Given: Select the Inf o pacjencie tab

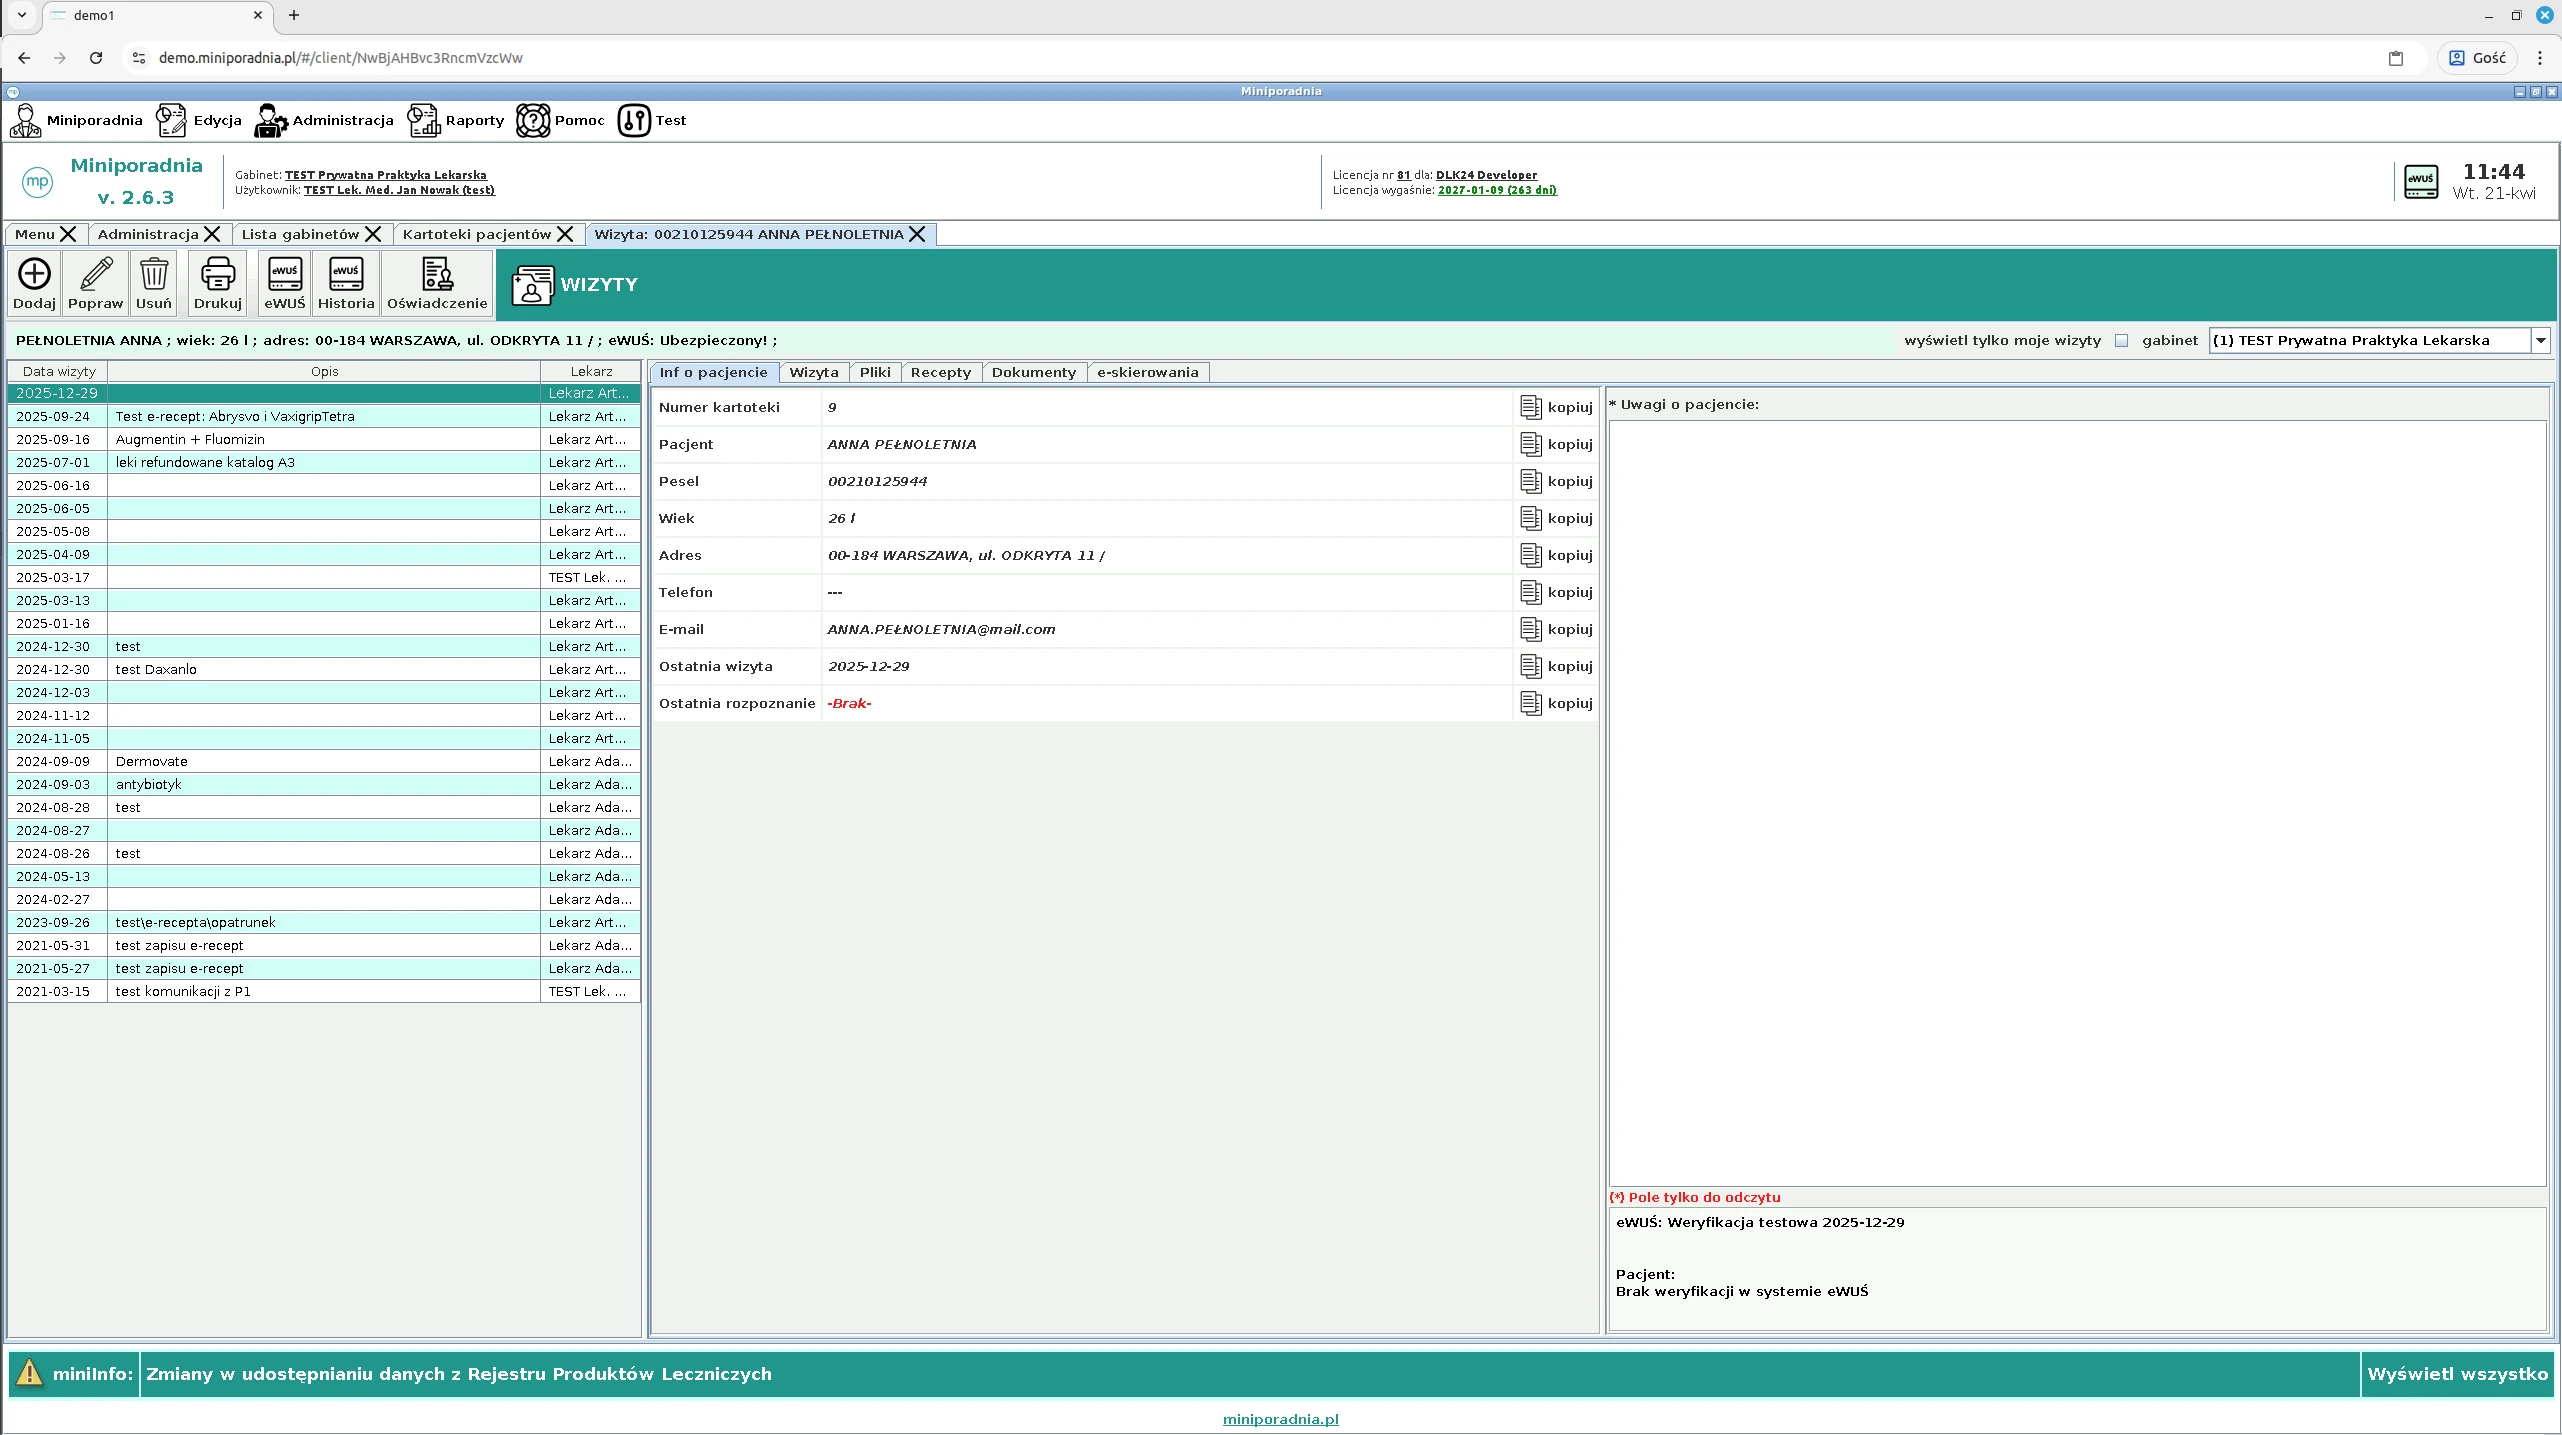Looking at the screenshot, I should pyautogui.click(x=714, y=372).
